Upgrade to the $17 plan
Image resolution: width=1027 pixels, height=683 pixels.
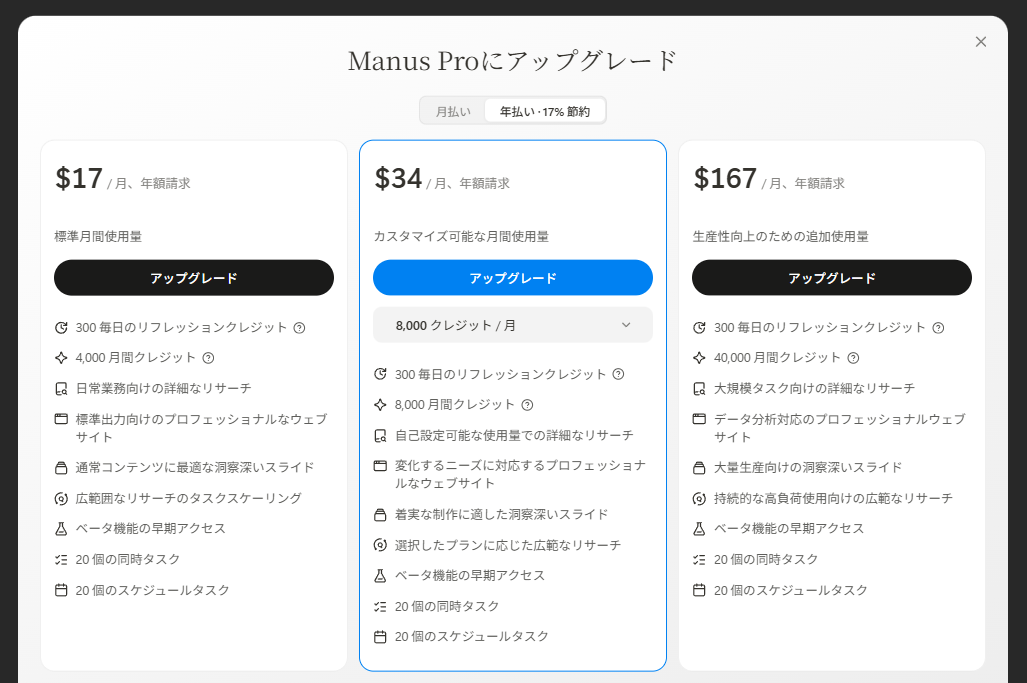(x=194, y=278)
